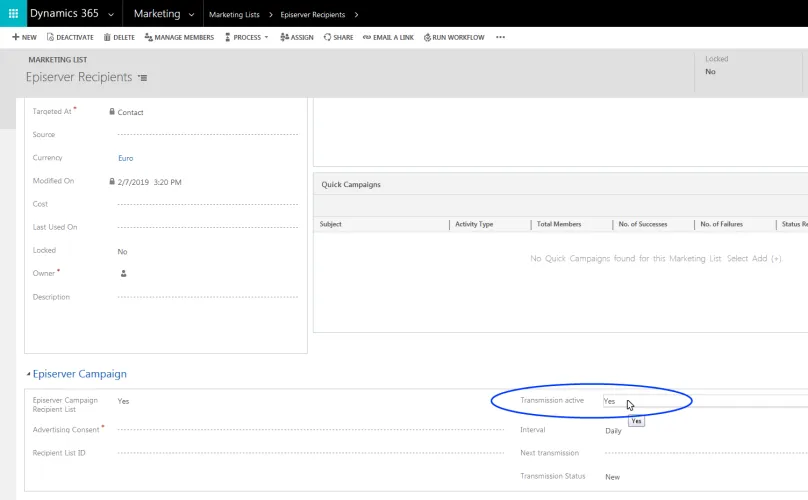Create a new record with New
808x500 pixels.
(x=24, y=37)
